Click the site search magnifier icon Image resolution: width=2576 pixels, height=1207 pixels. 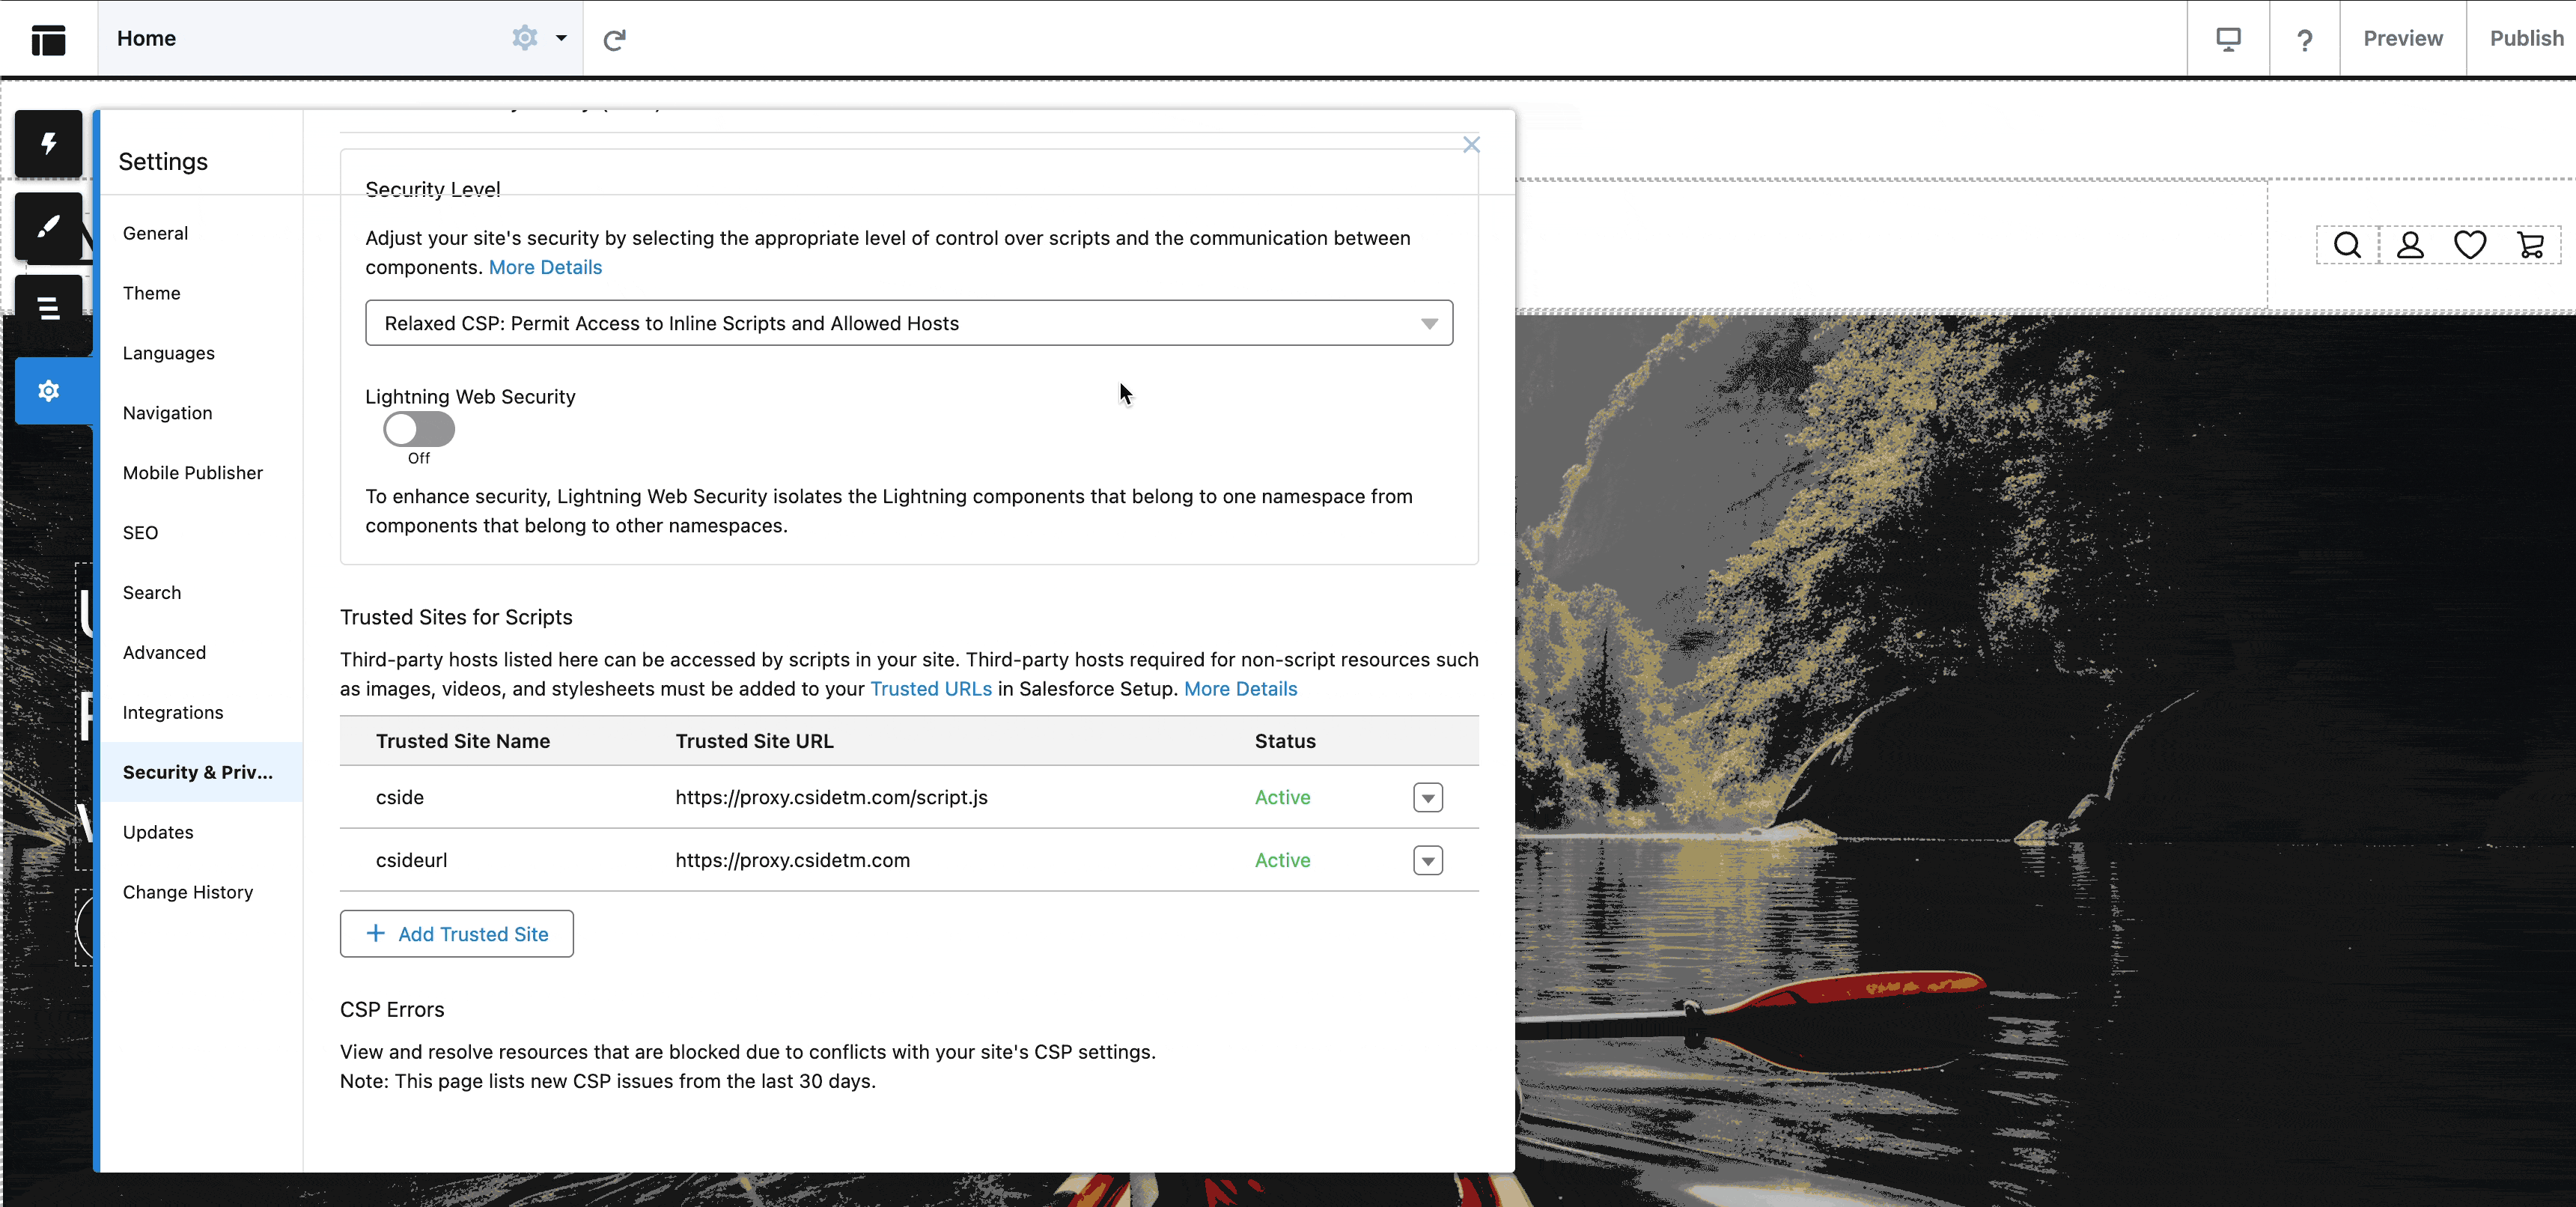[x=2346, y=244]
